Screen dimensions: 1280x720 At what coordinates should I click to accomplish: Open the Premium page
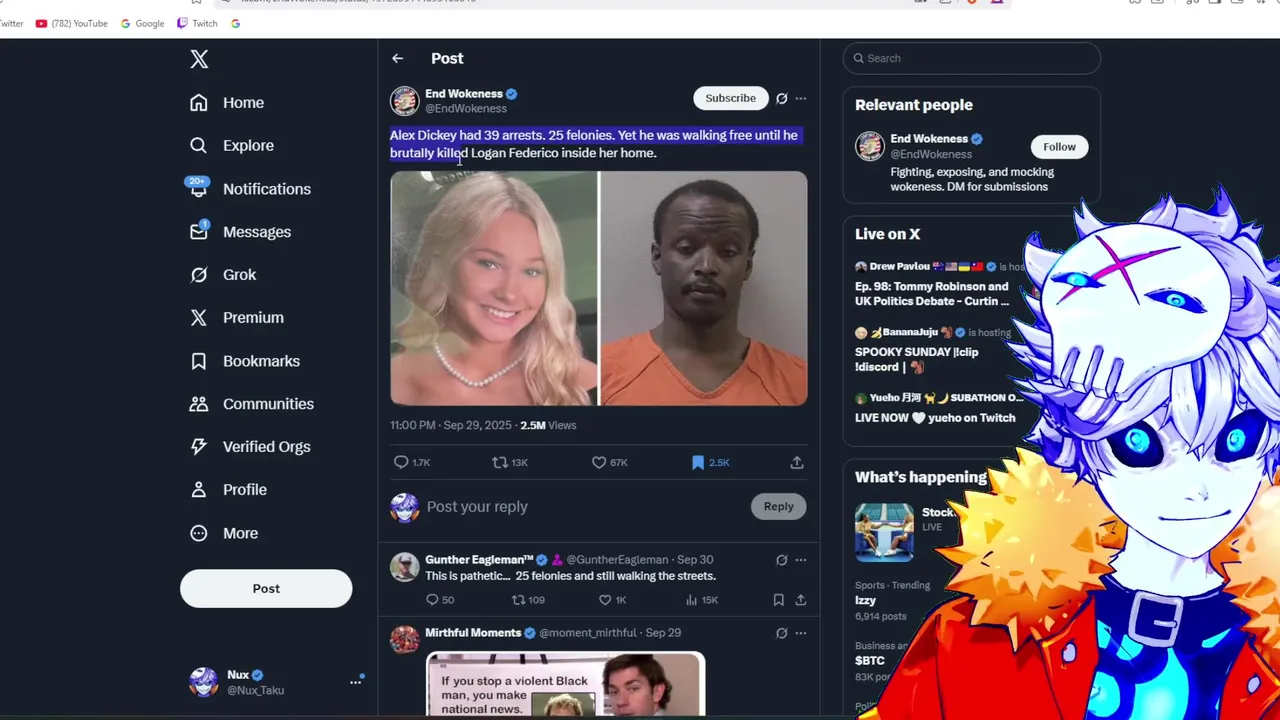253,318
